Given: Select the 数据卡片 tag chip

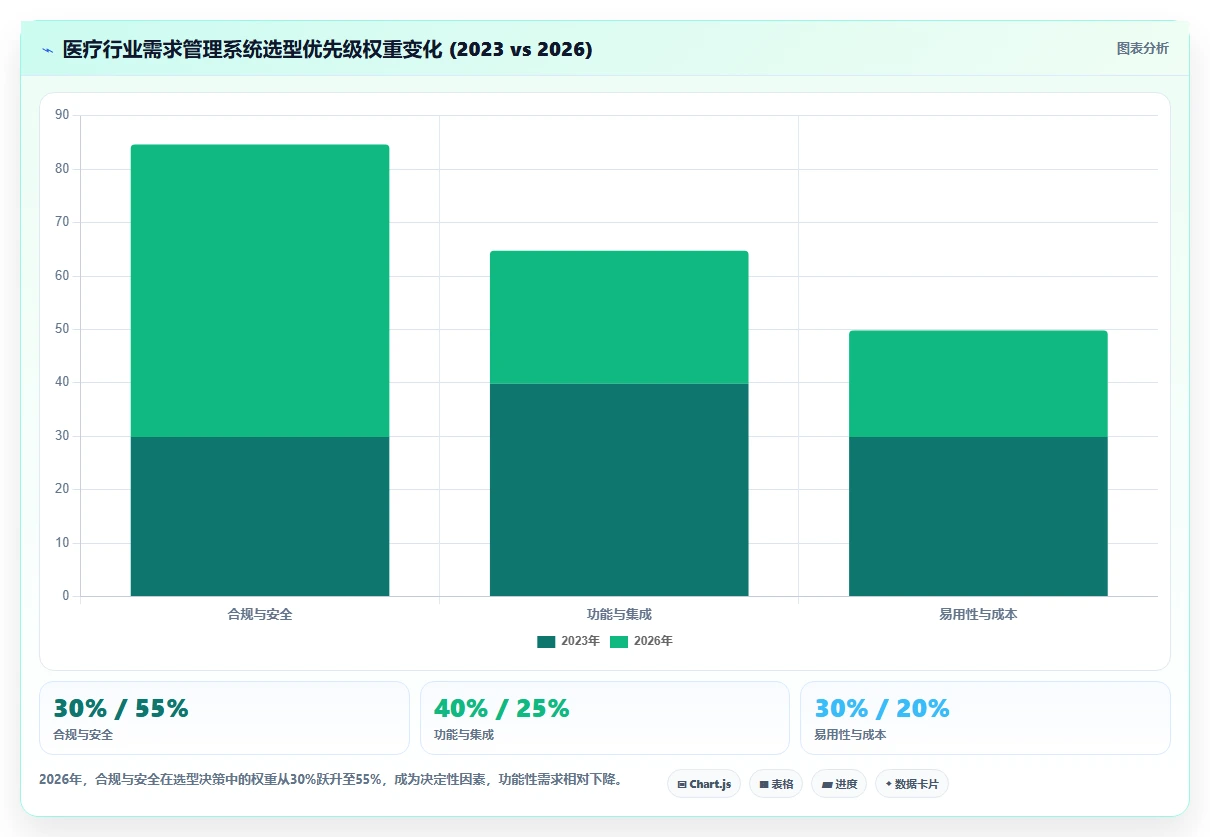Looking at the screenshot, I should click(912, 784).
